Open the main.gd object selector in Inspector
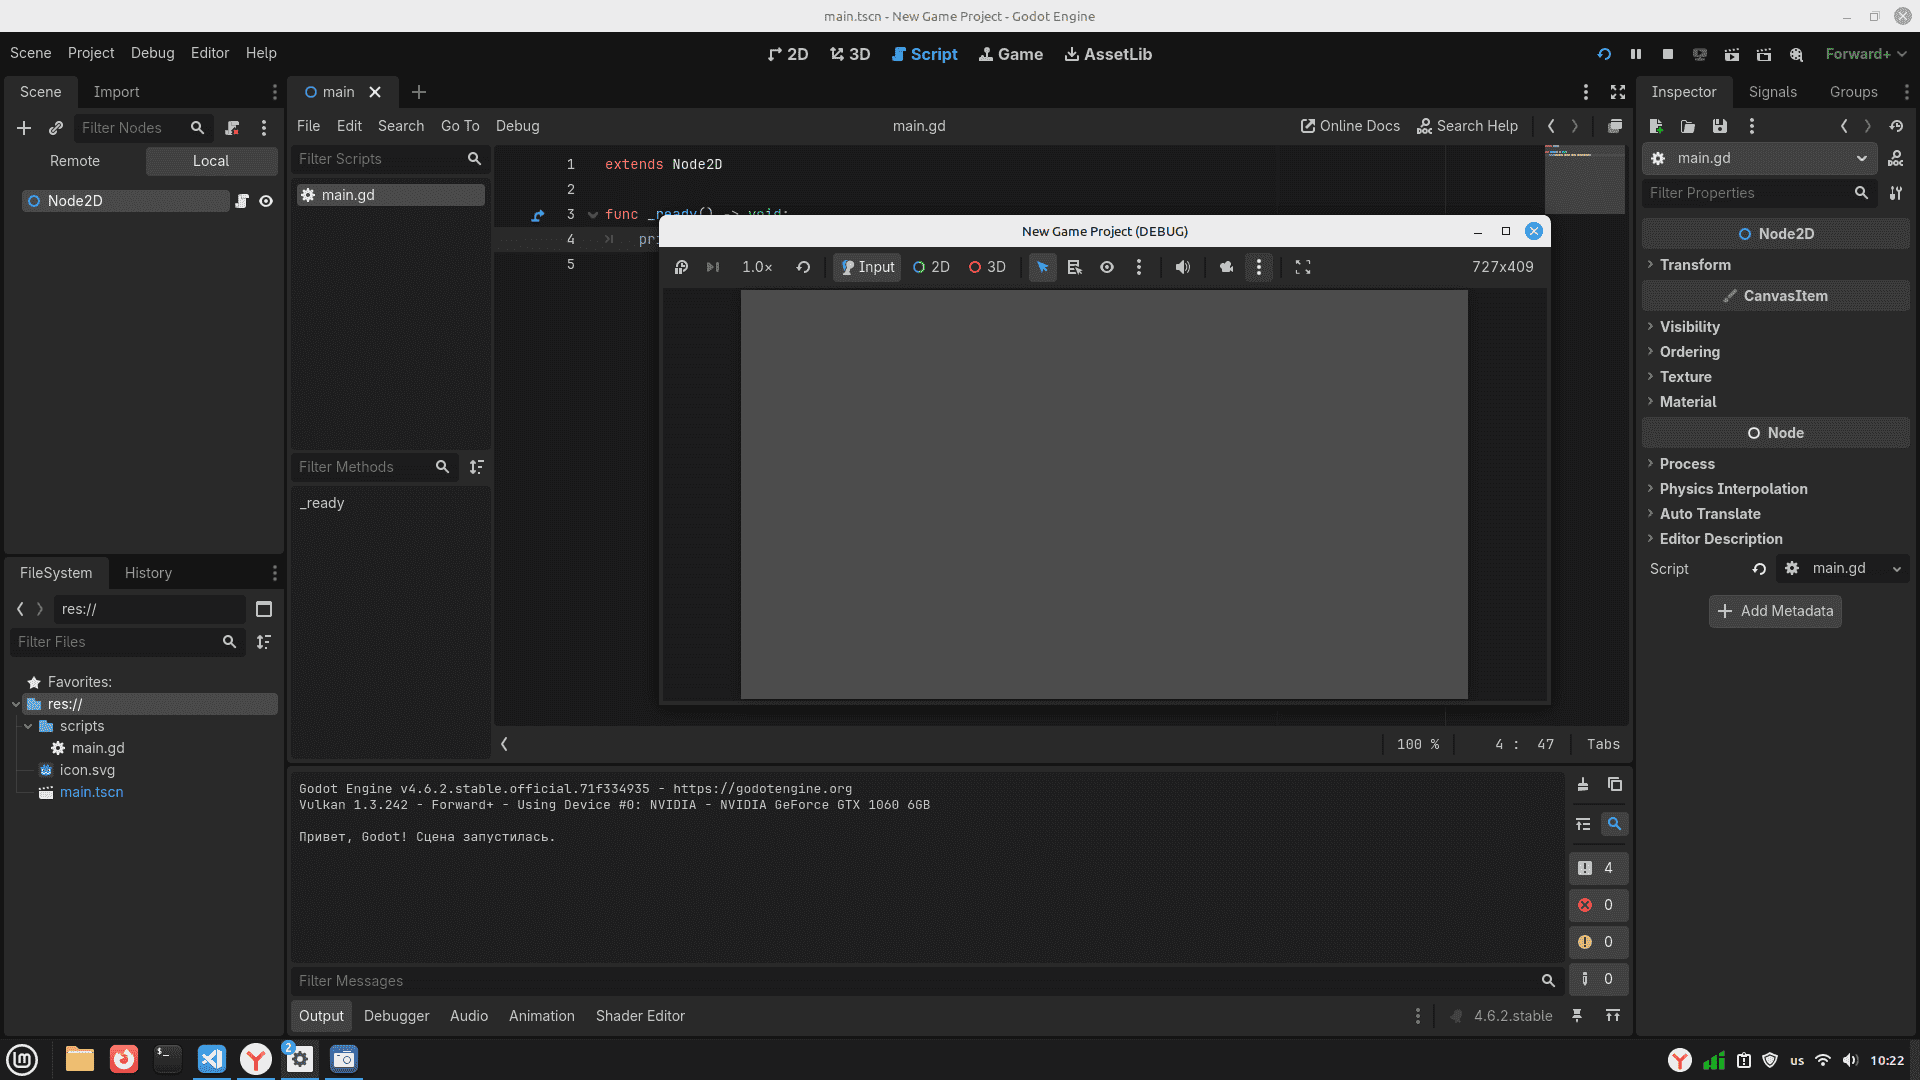1920x1080 pixels. coord(1759,158)
